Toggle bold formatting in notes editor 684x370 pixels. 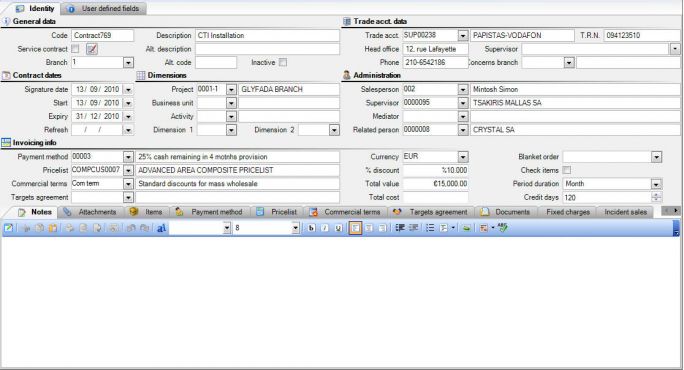[311, 228]
